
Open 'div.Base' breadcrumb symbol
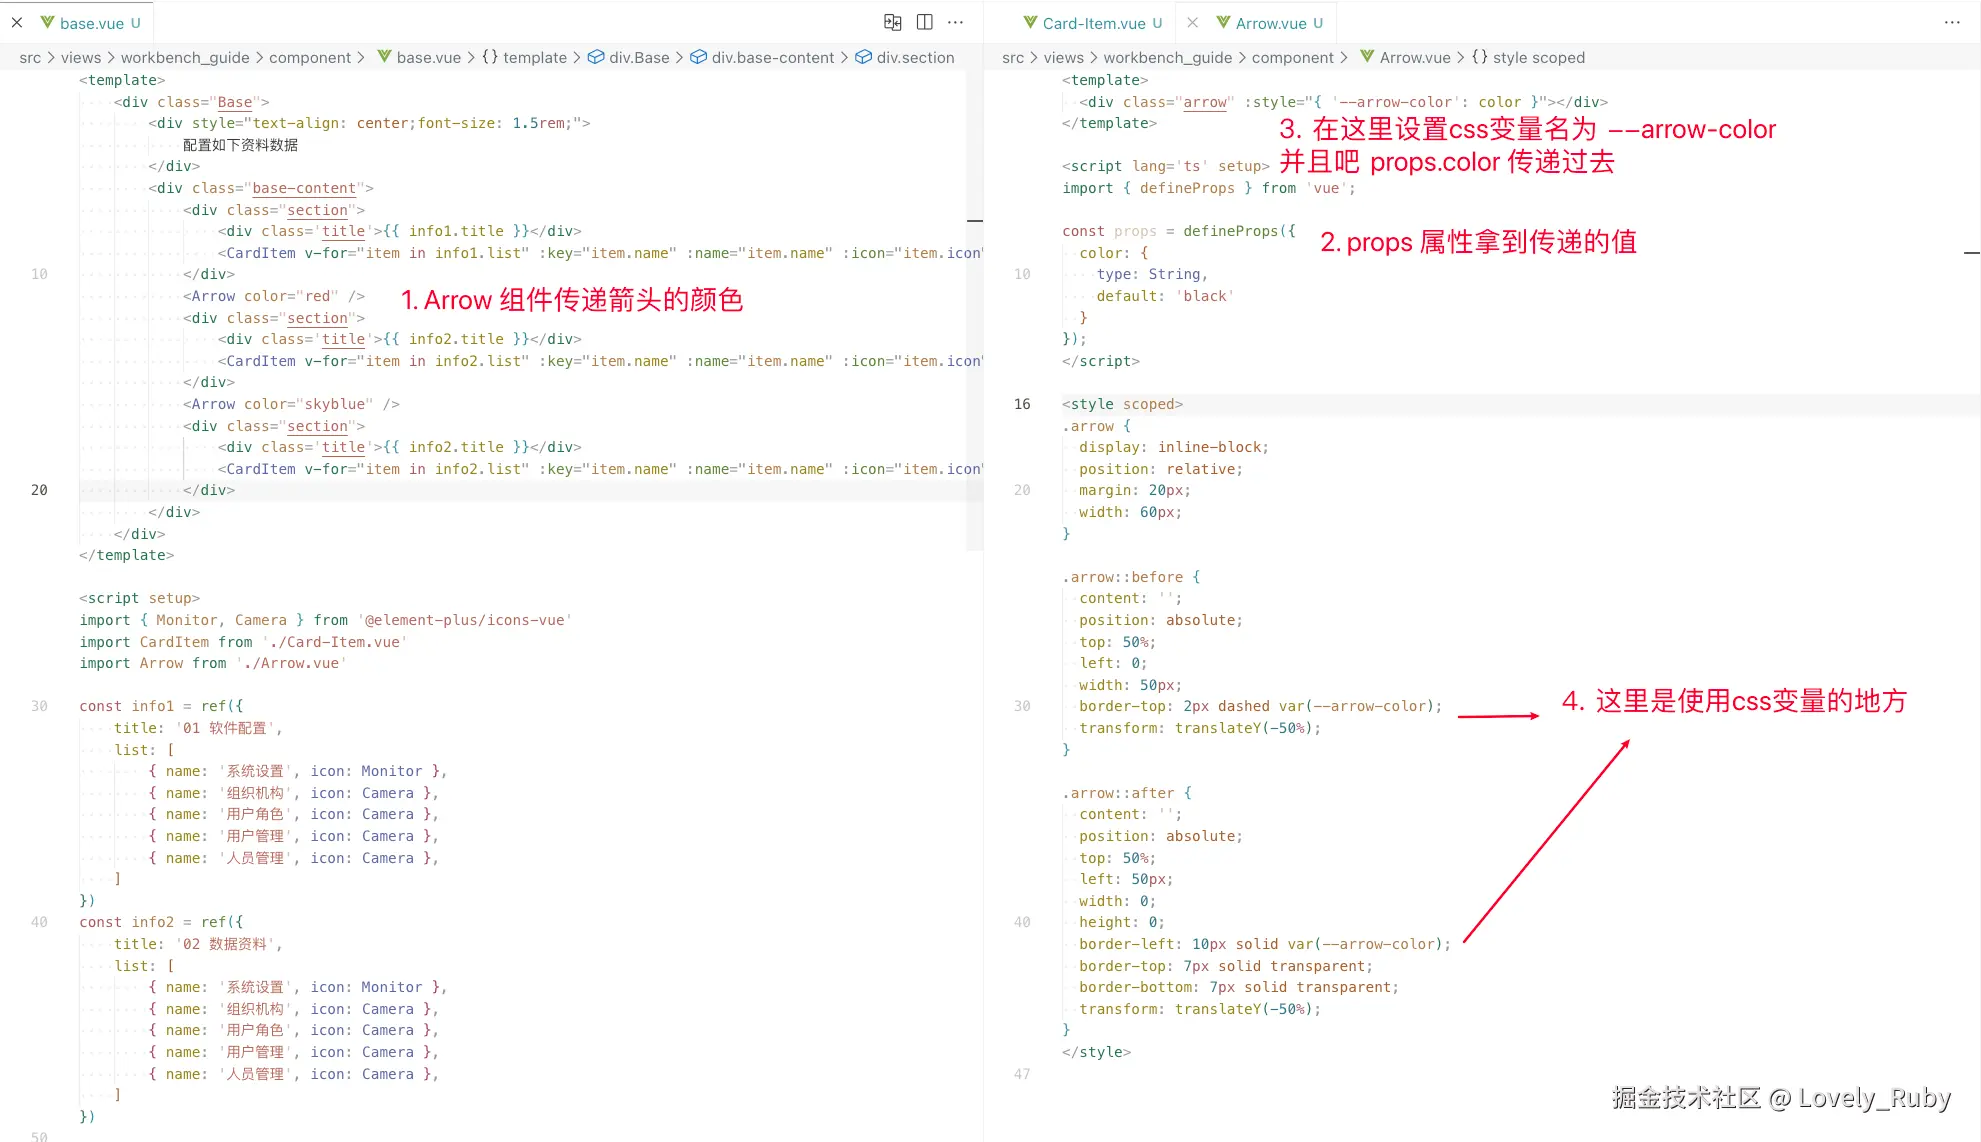[639, 58]
